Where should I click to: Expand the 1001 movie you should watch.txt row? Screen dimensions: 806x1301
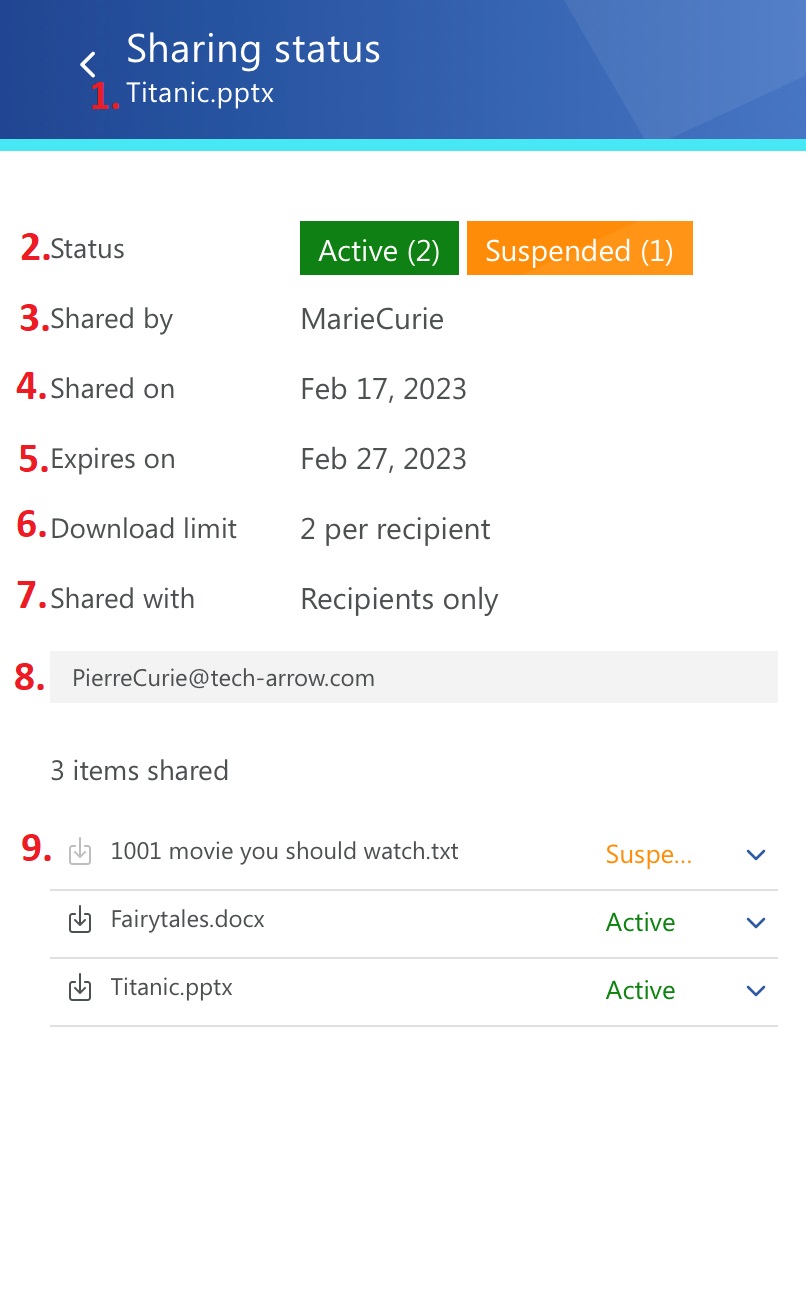coord(756,855)
